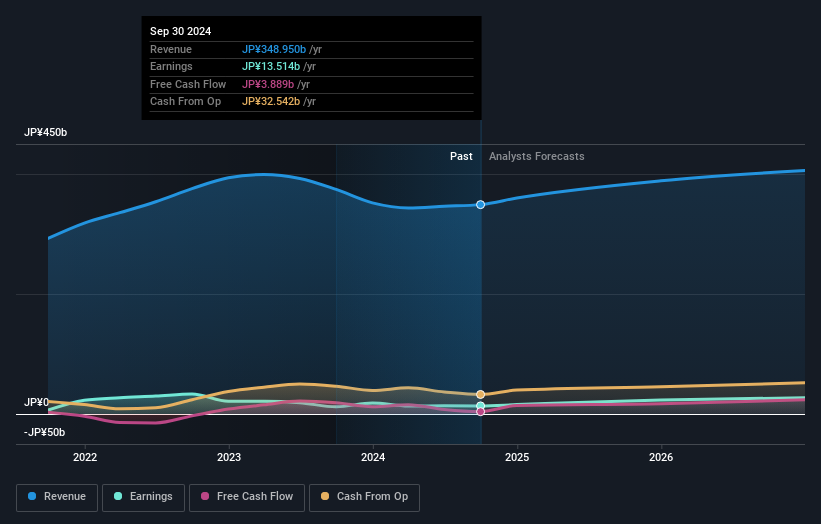
Task: Click the JP¥3.889b free cash flow value
Action: click(268, 84)
